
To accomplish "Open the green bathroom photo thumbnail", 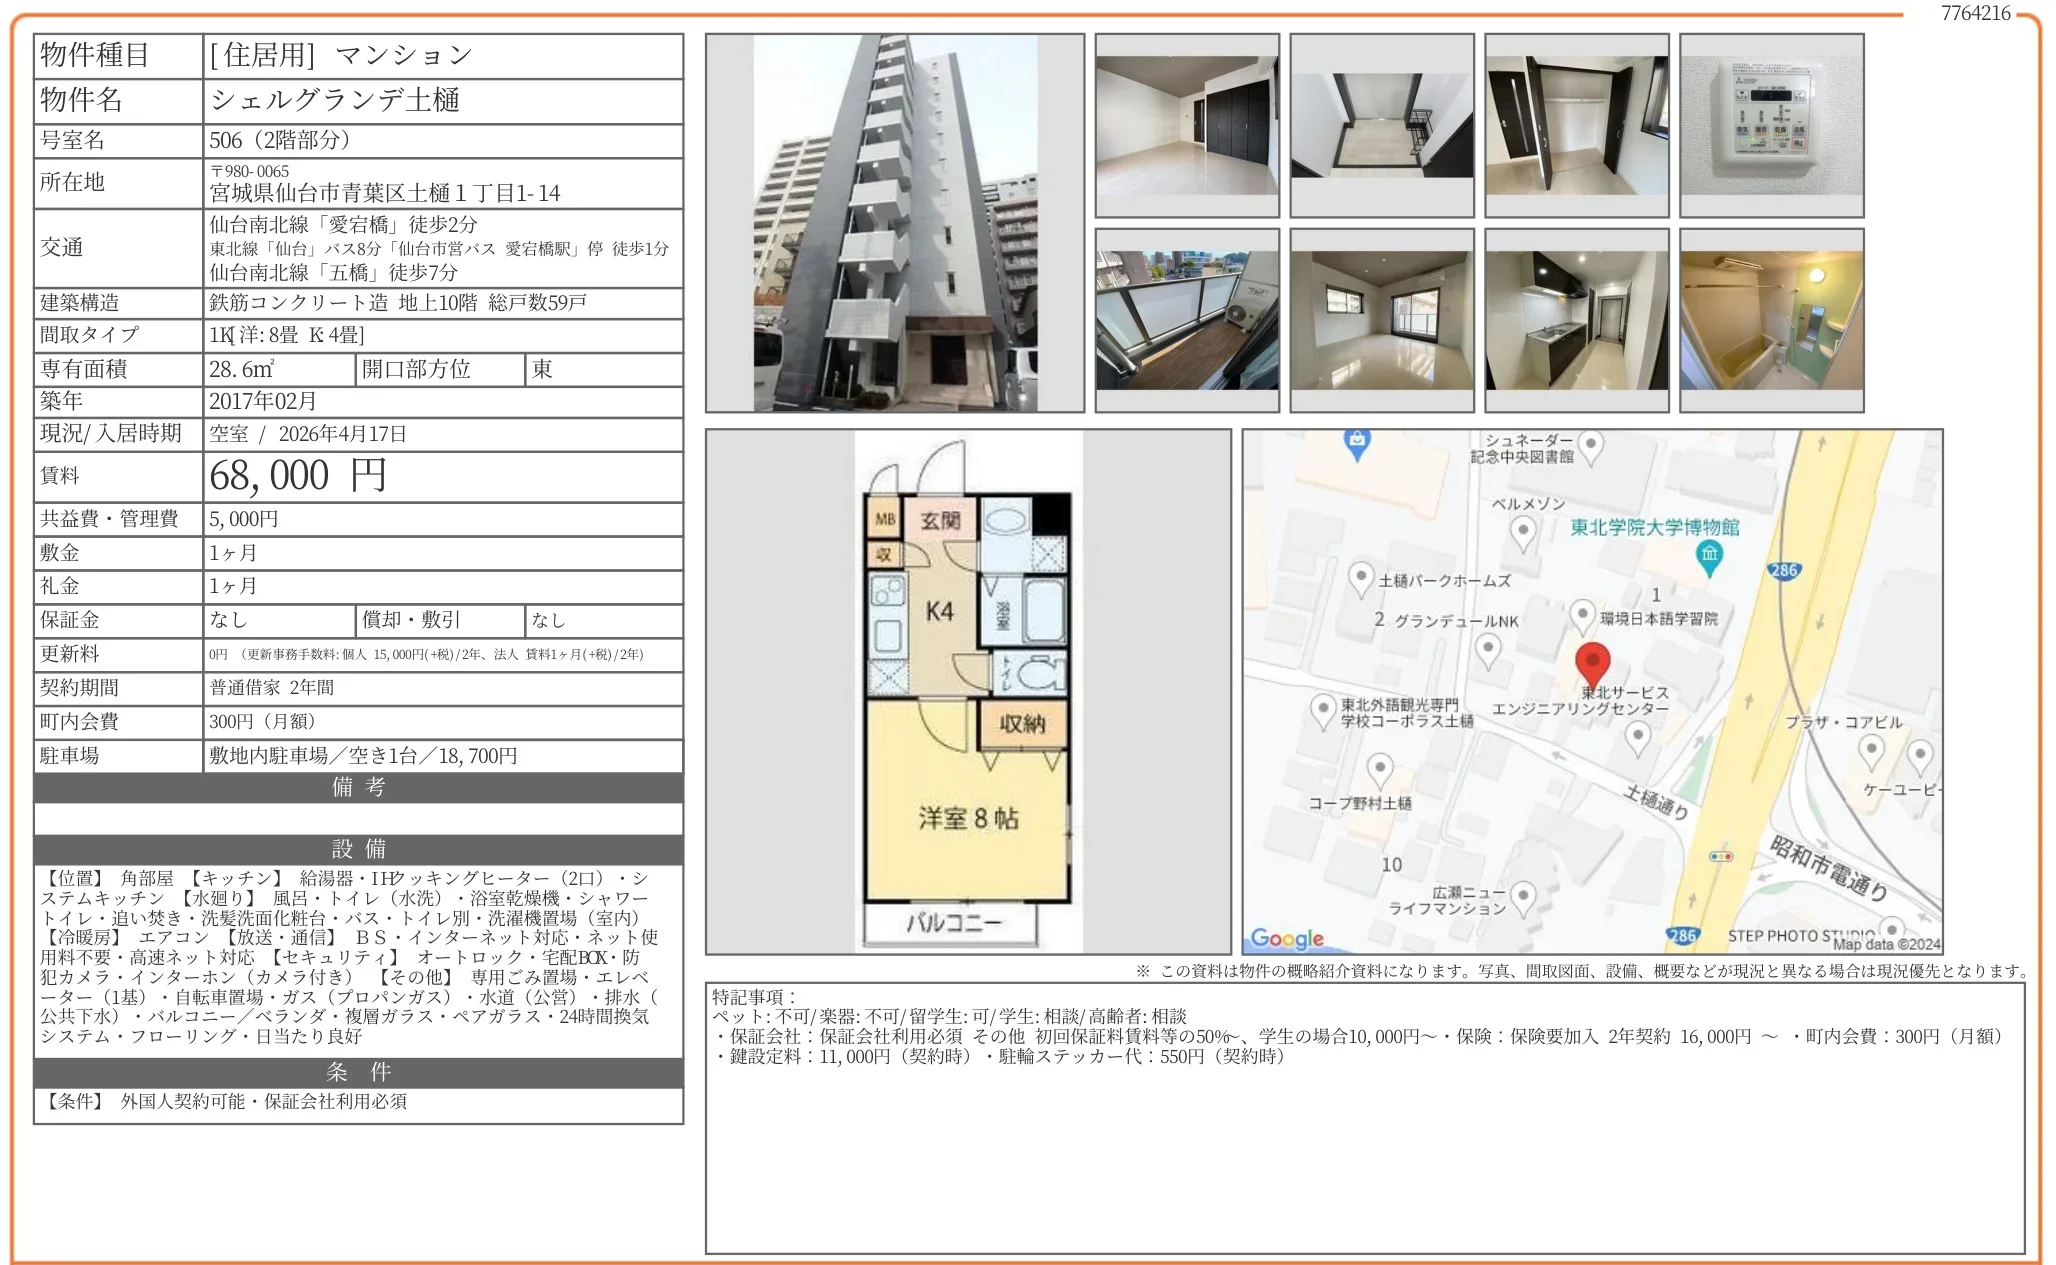I will [1771, 320].
